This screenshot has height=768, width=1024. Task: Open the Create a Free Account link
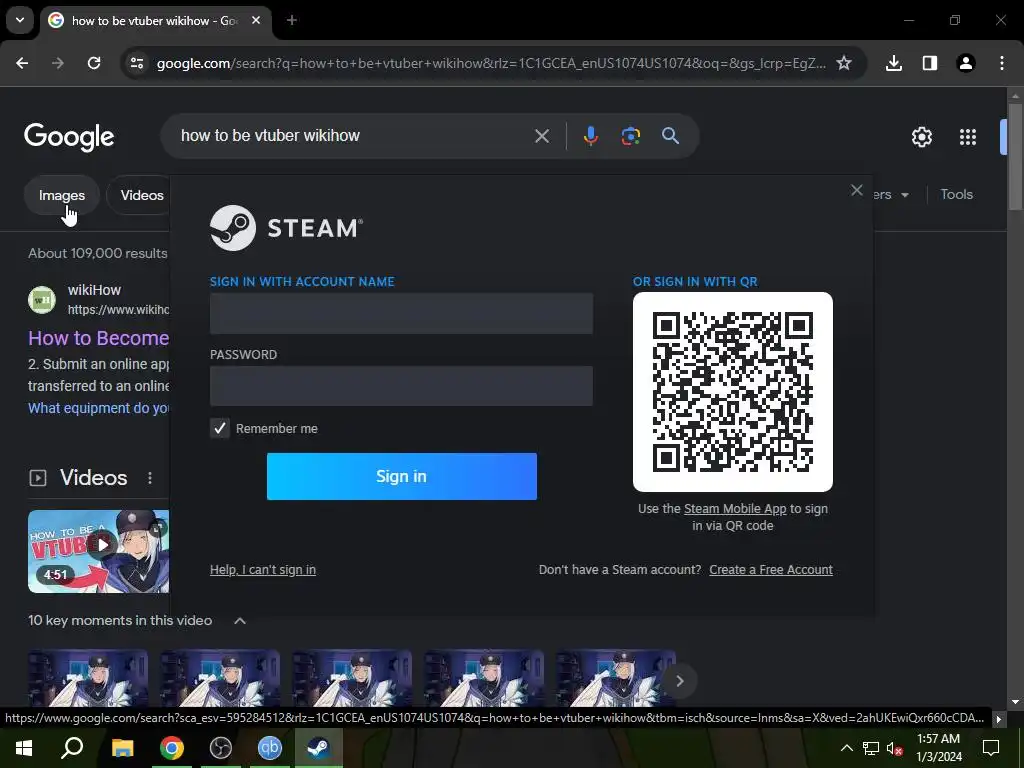pos(771,569)
